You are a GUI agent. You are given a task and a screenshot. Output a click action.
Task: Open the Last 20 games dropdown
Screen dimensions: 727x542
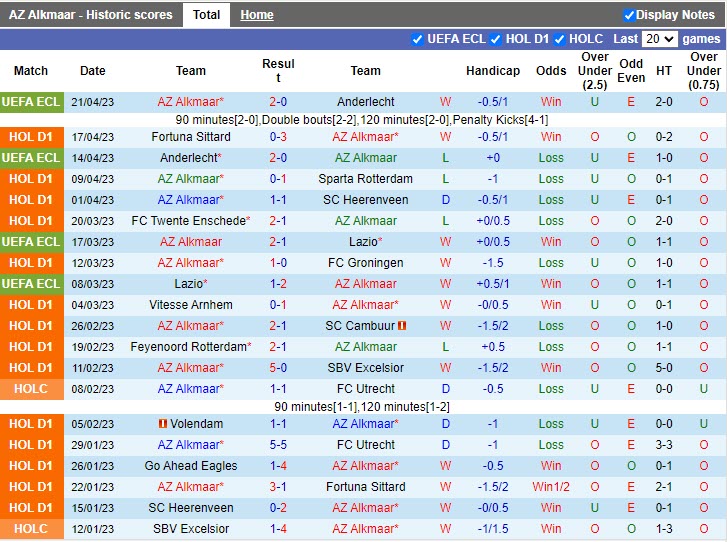click(x=659, y=39)
